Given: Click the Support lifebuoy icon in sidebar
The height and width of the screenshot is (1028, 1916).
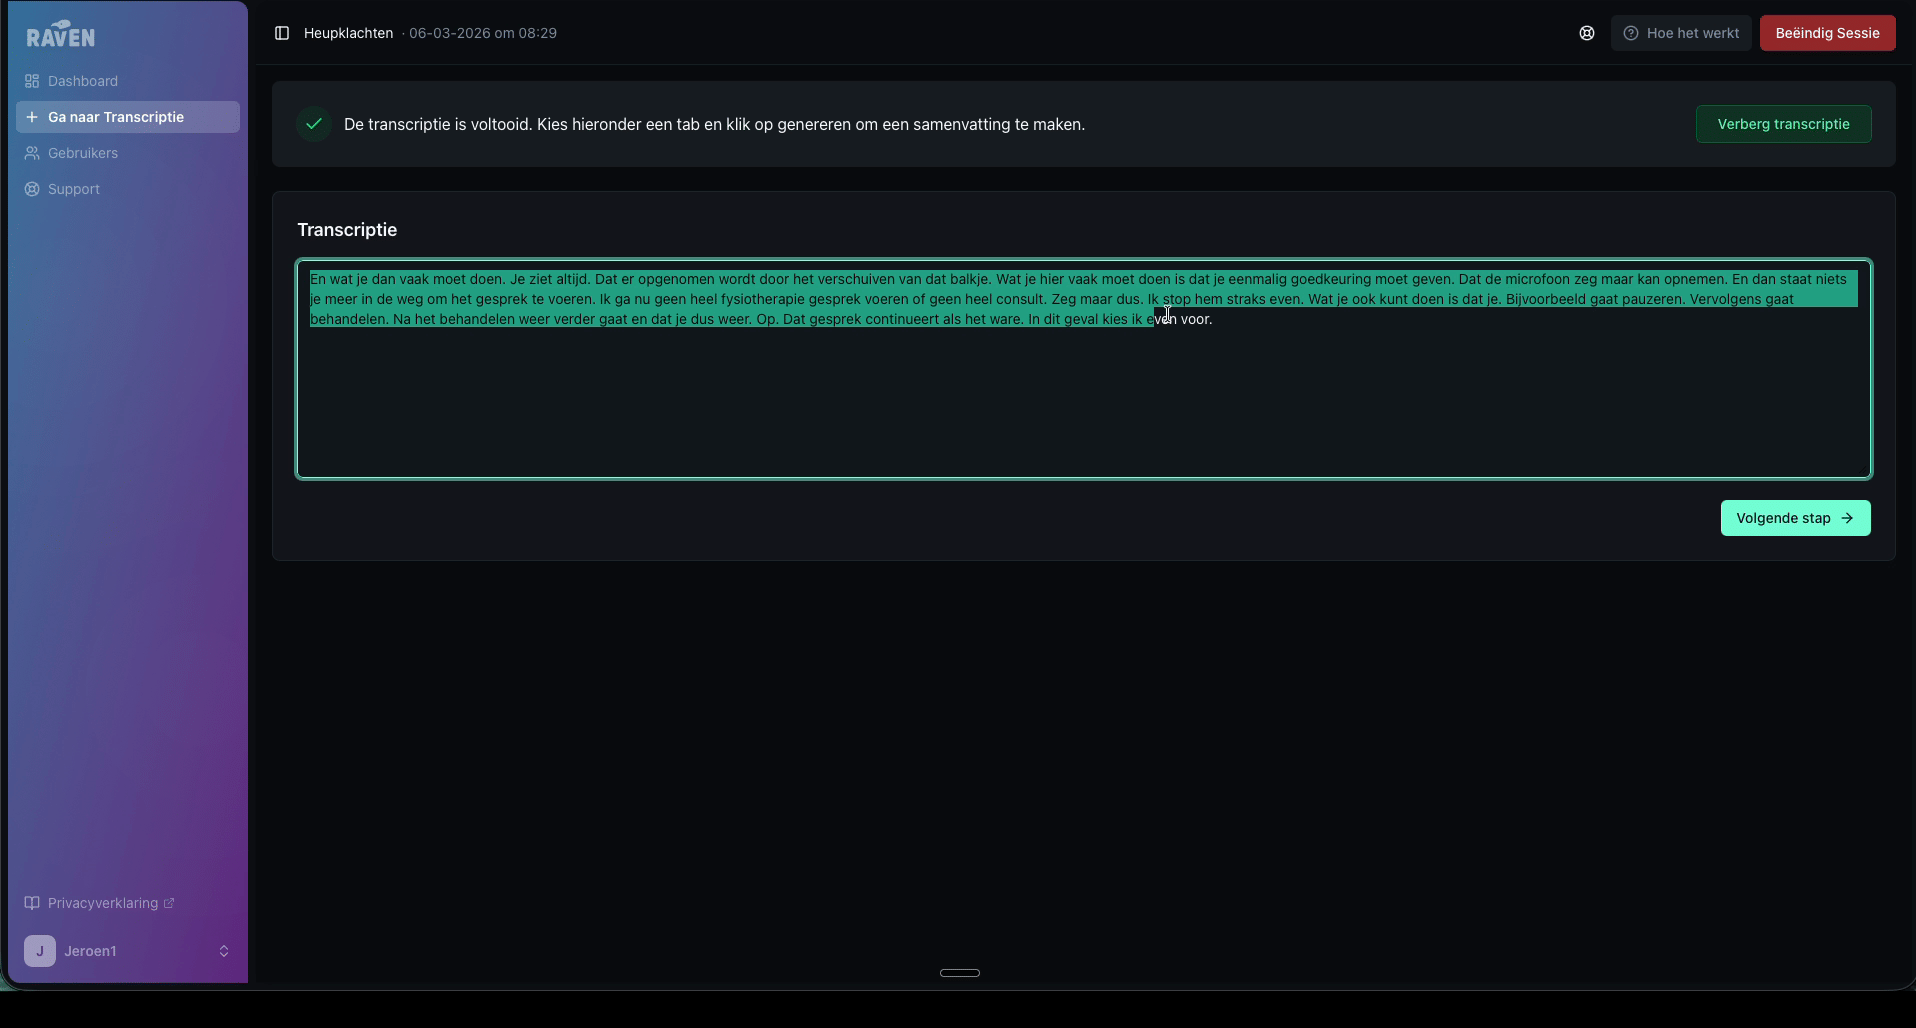Looking at the screenshot, I should point(32,189).
